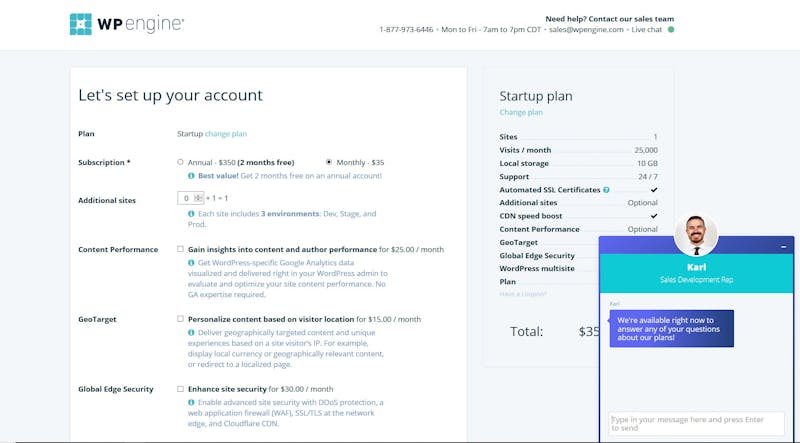Click phone number 1-877-973-6446
This screenshot has height=443, width=800.
point(406,30)
